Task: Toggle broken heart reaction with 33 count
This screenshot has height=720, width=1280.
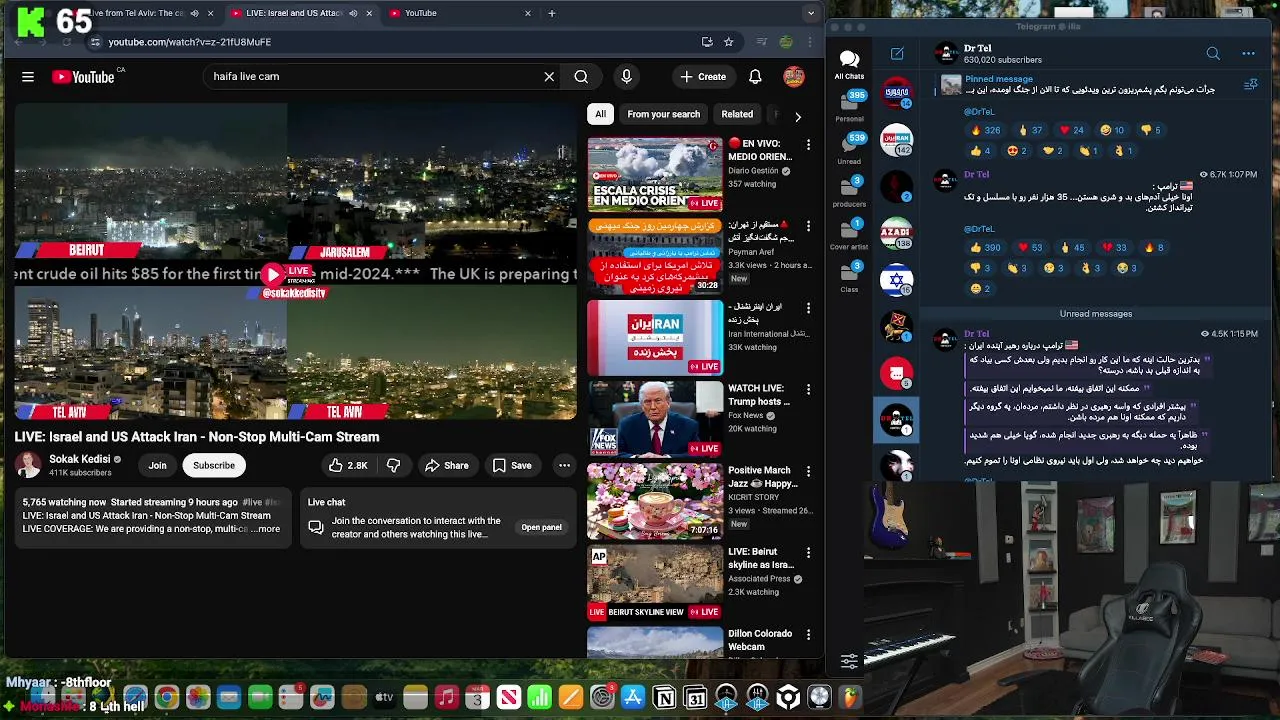Action: 1114,247
